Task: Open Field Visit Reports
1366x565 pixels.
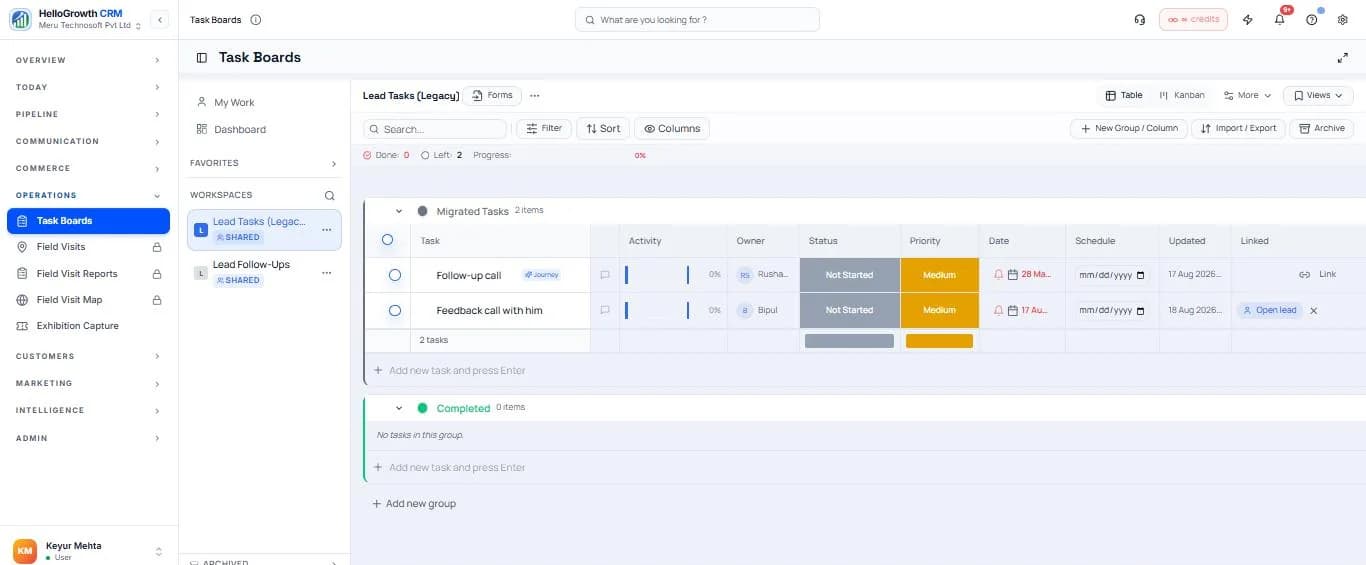Action: [x=88, y=274]
